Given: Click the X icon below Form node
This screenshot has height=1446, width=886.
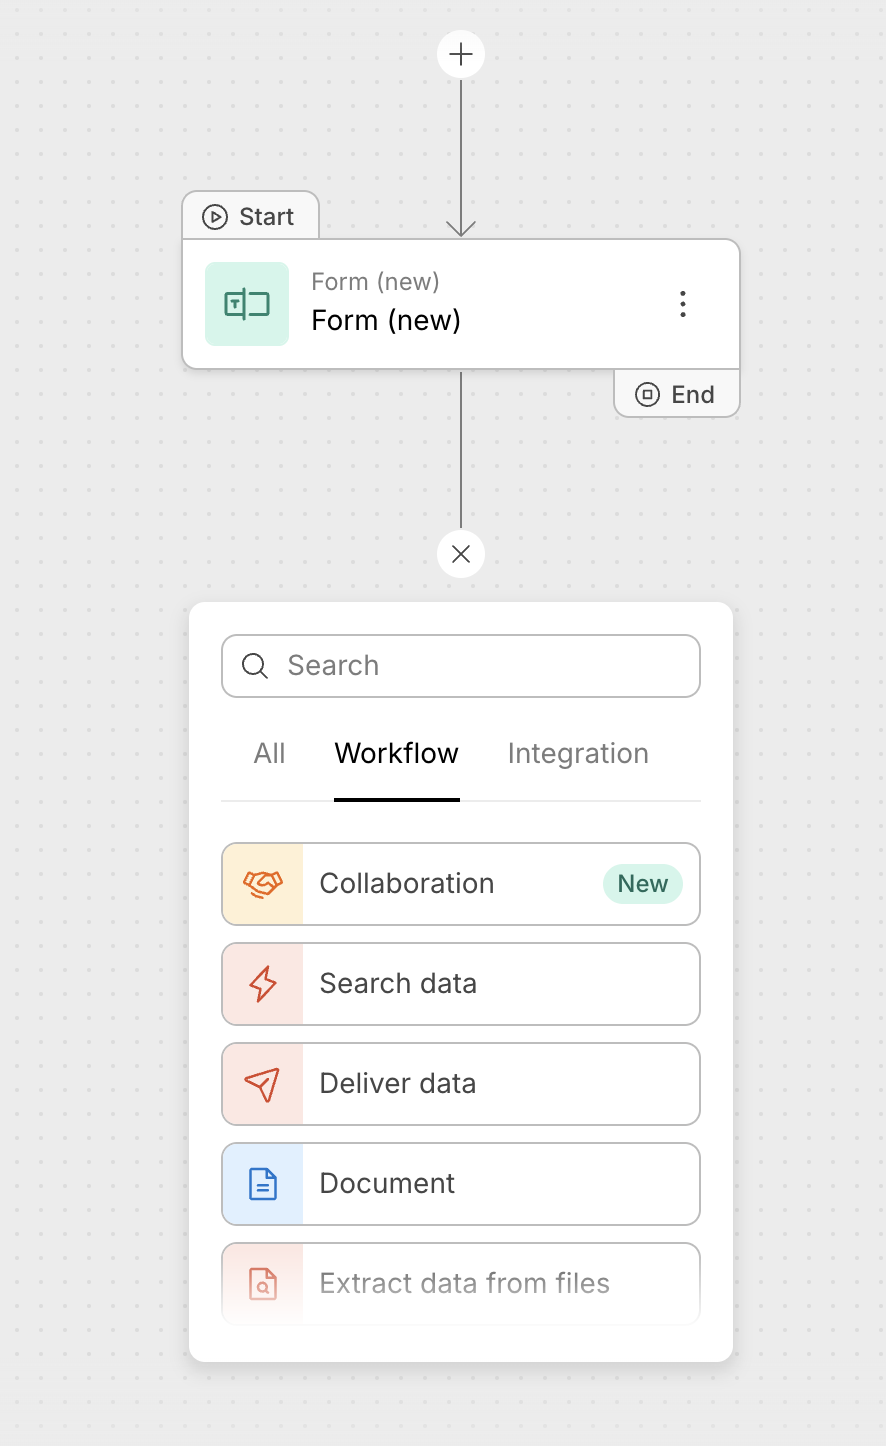Looking at the screenshot, I should (461, 554).
